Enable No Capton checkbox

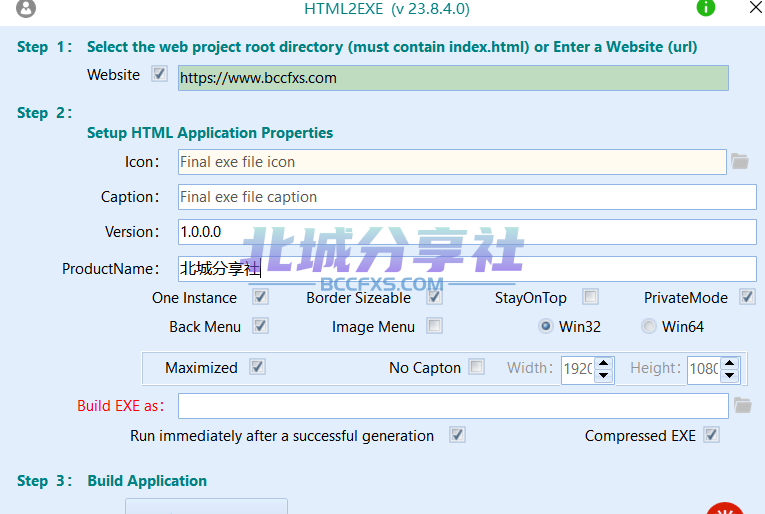coord(476,367)
